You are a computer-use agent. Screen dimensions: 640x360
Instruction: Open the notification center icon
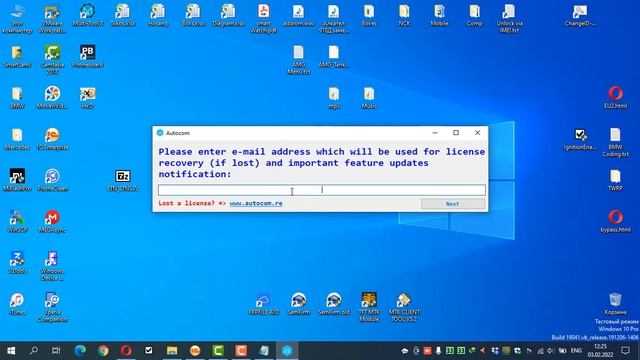tap(626, 350)
